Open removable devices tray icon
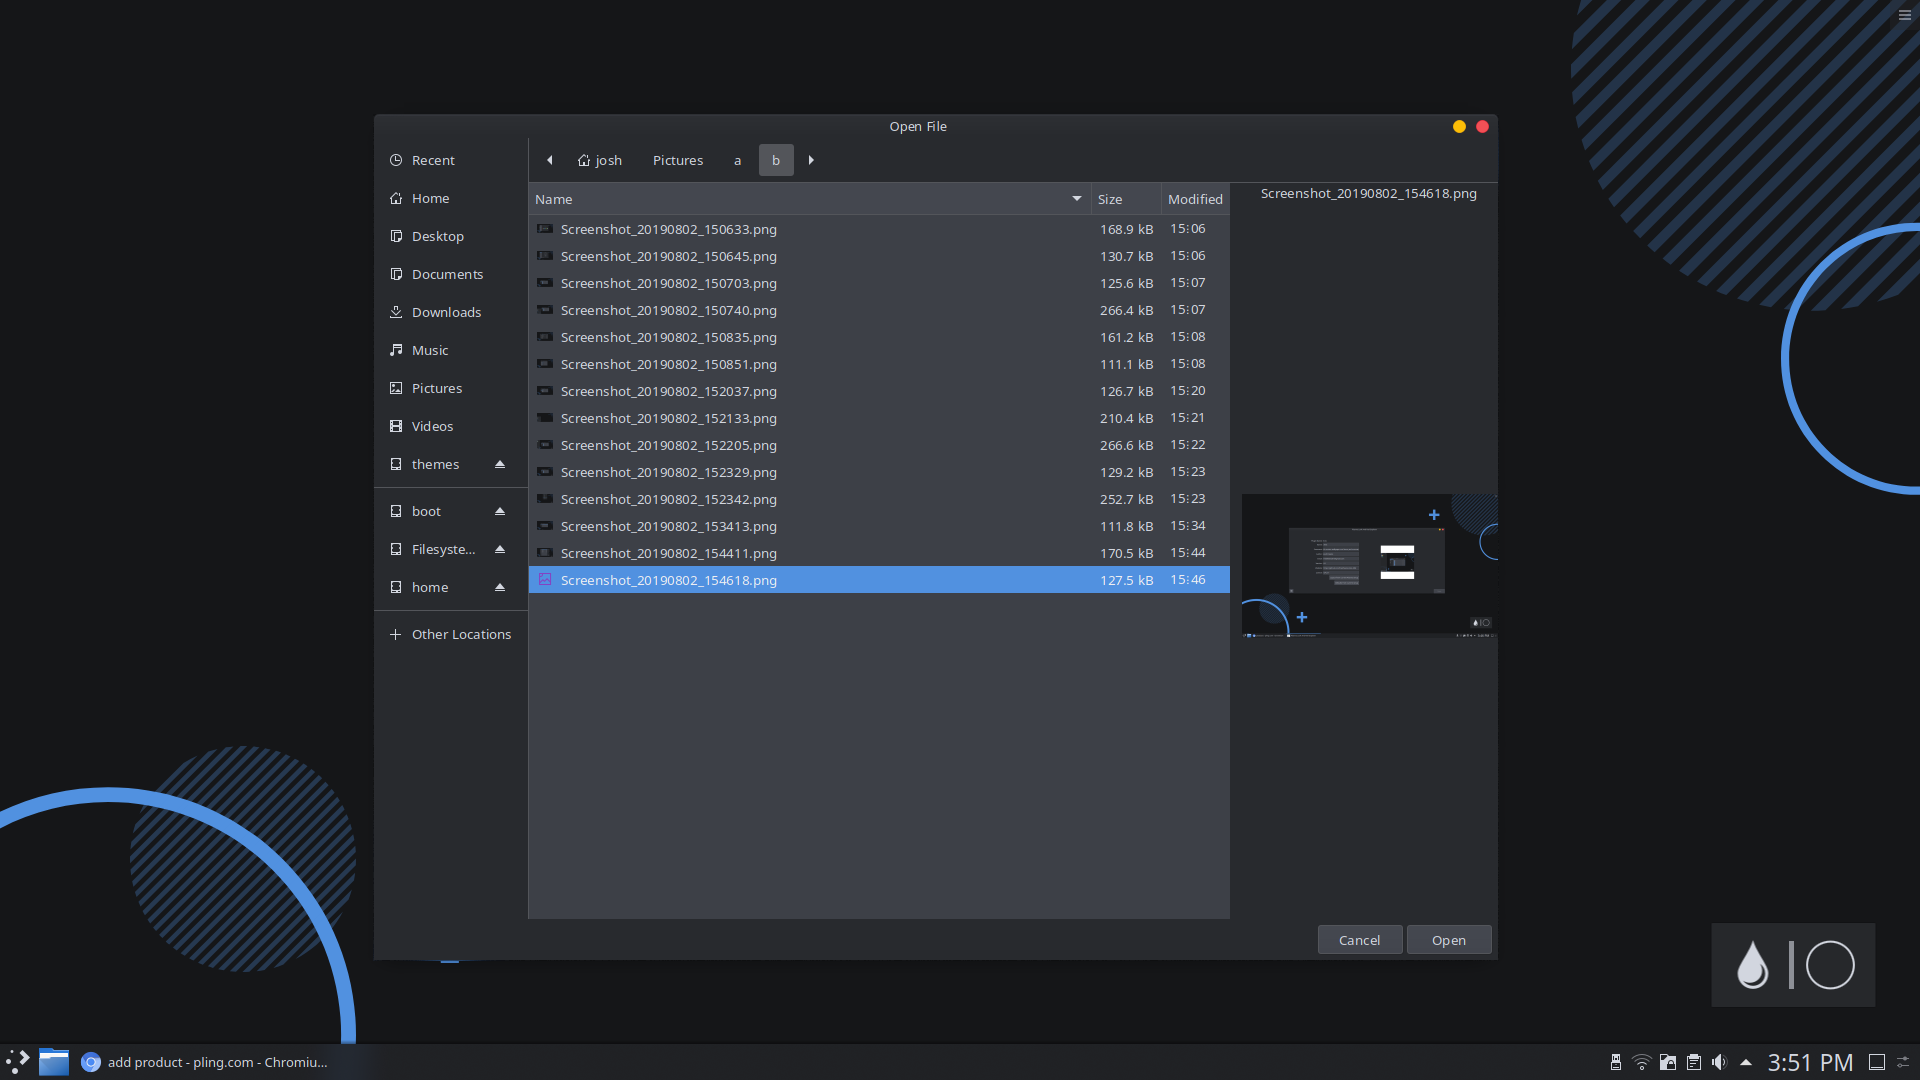 pyautogui.click(x=1615, y=1062)
